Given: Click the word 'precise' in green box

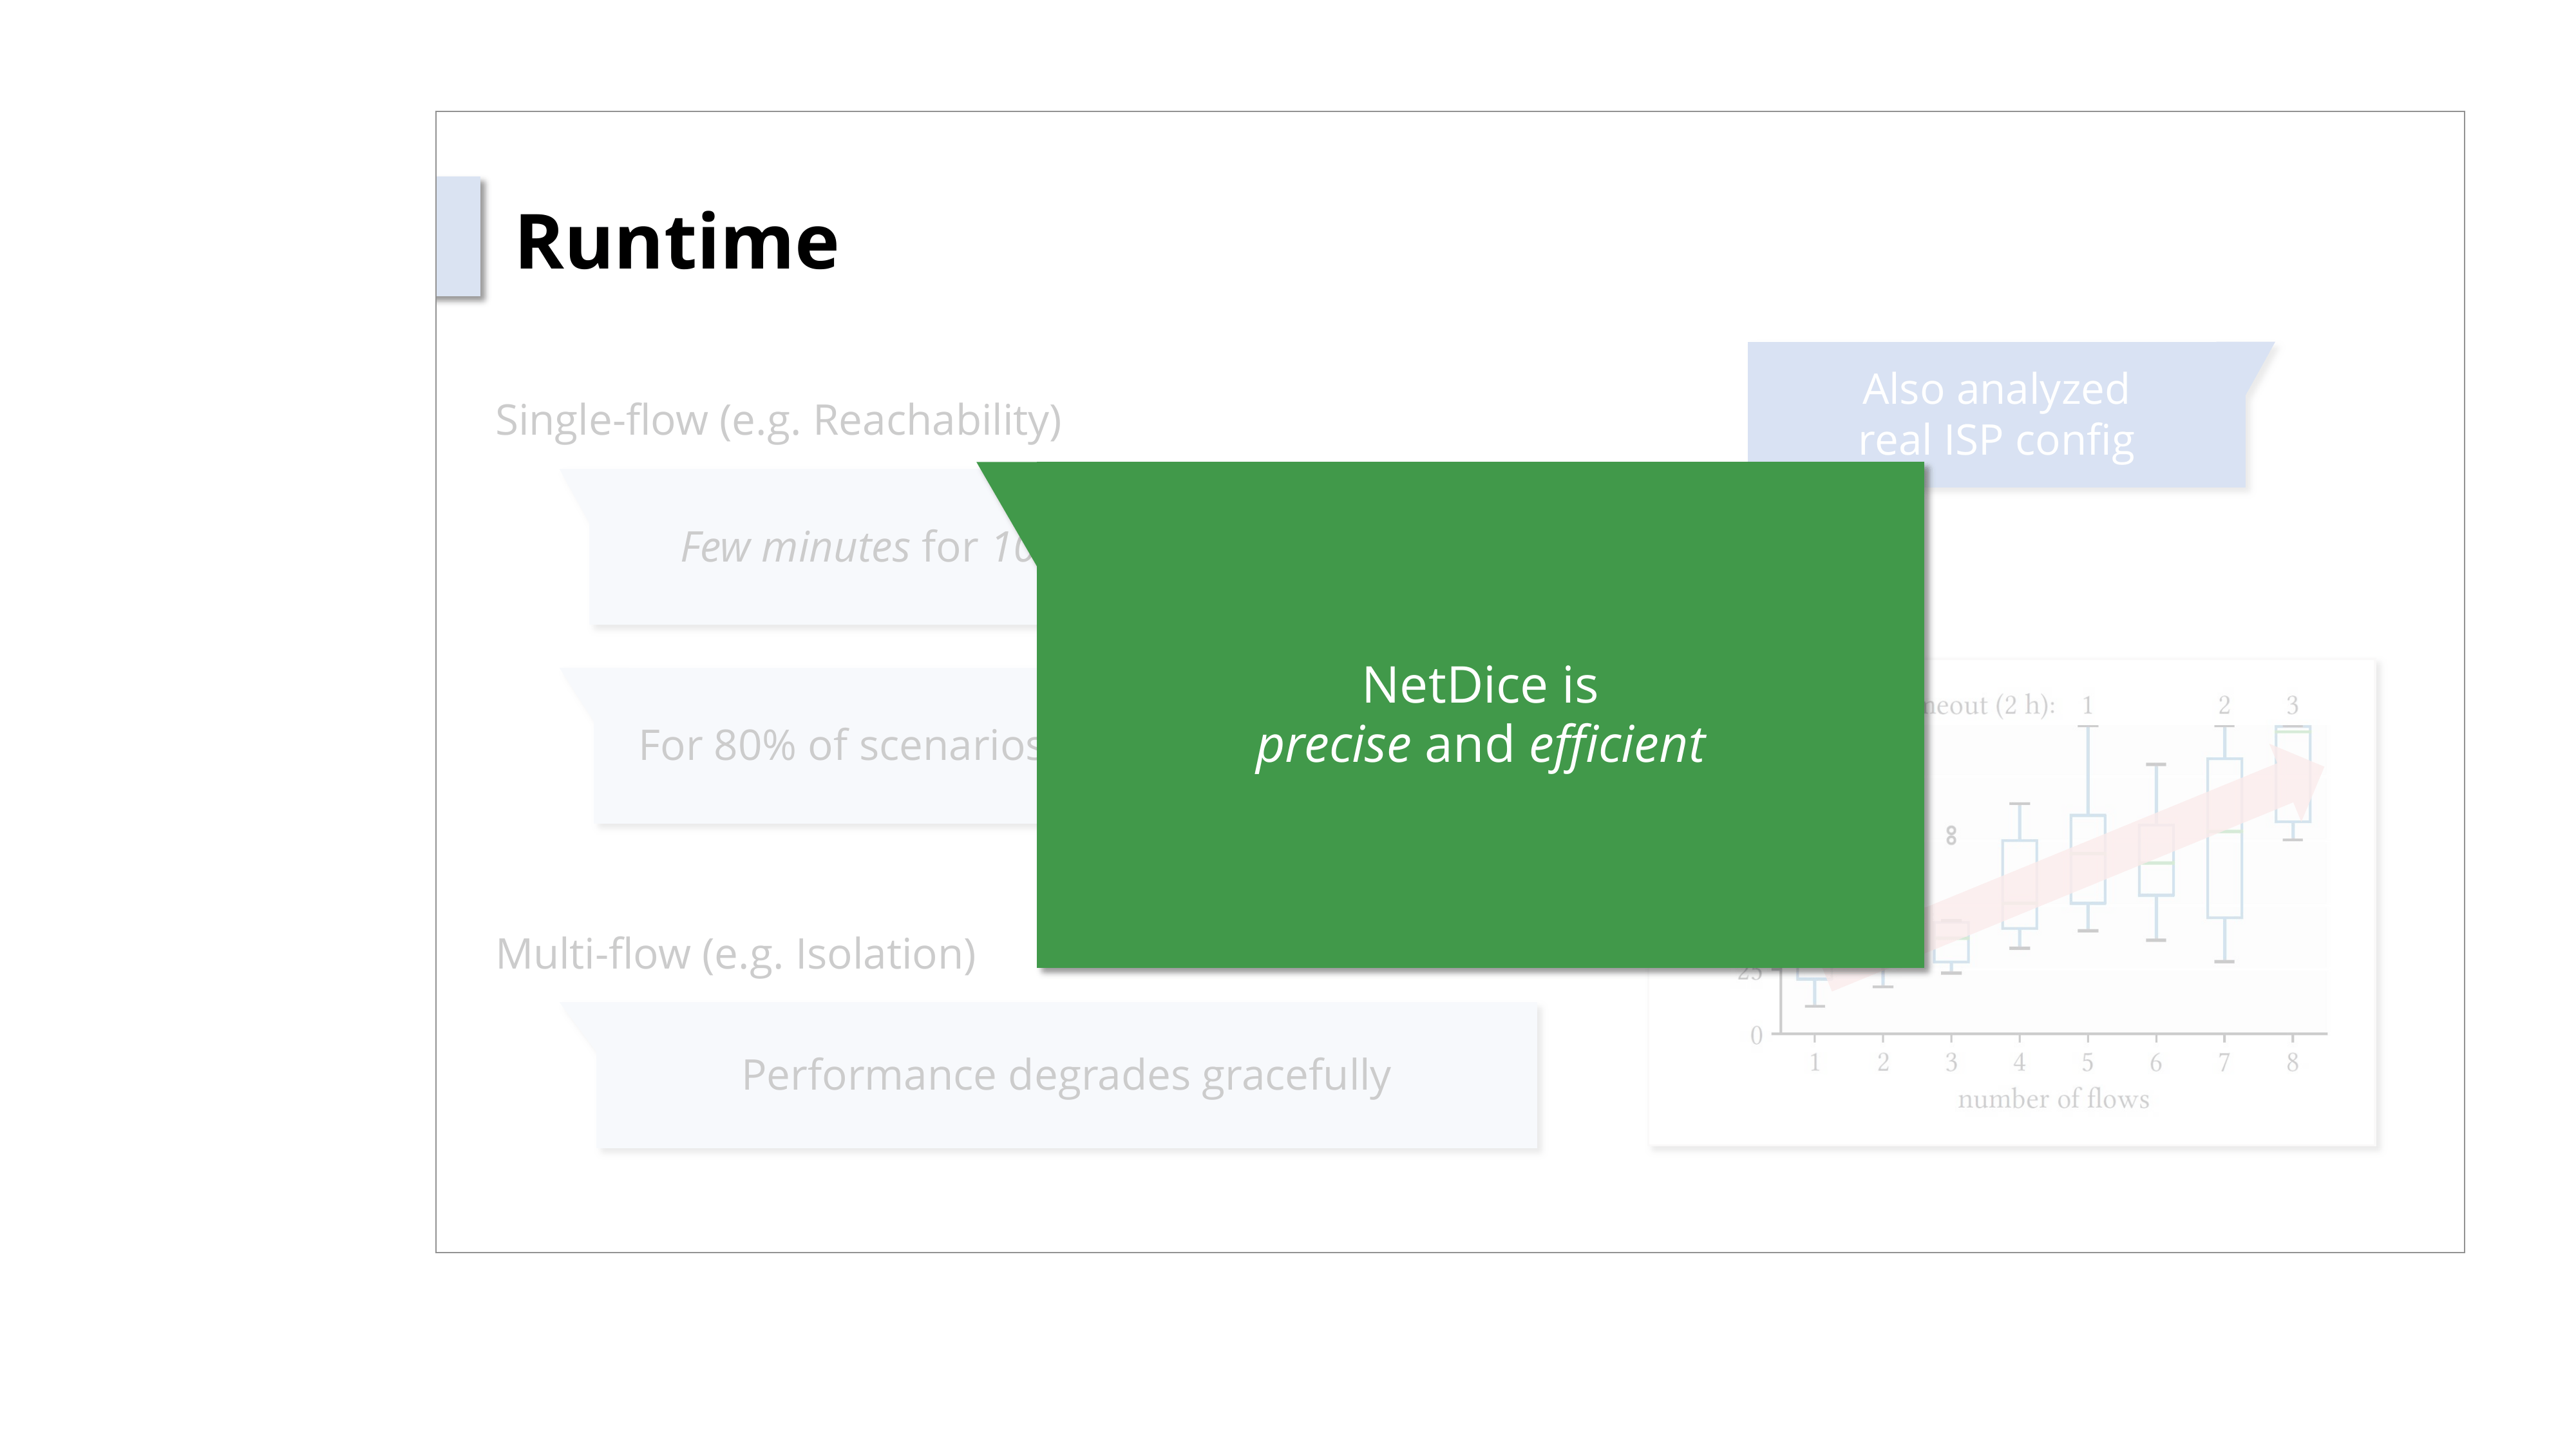Looking at the screenshot, I should [x=1333, y=746].
